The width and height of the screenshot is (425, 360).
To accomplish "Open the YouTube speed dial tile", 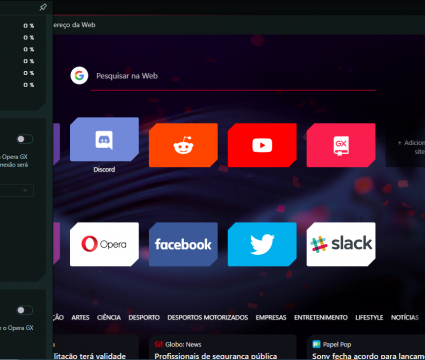I will tap(262, 145).
